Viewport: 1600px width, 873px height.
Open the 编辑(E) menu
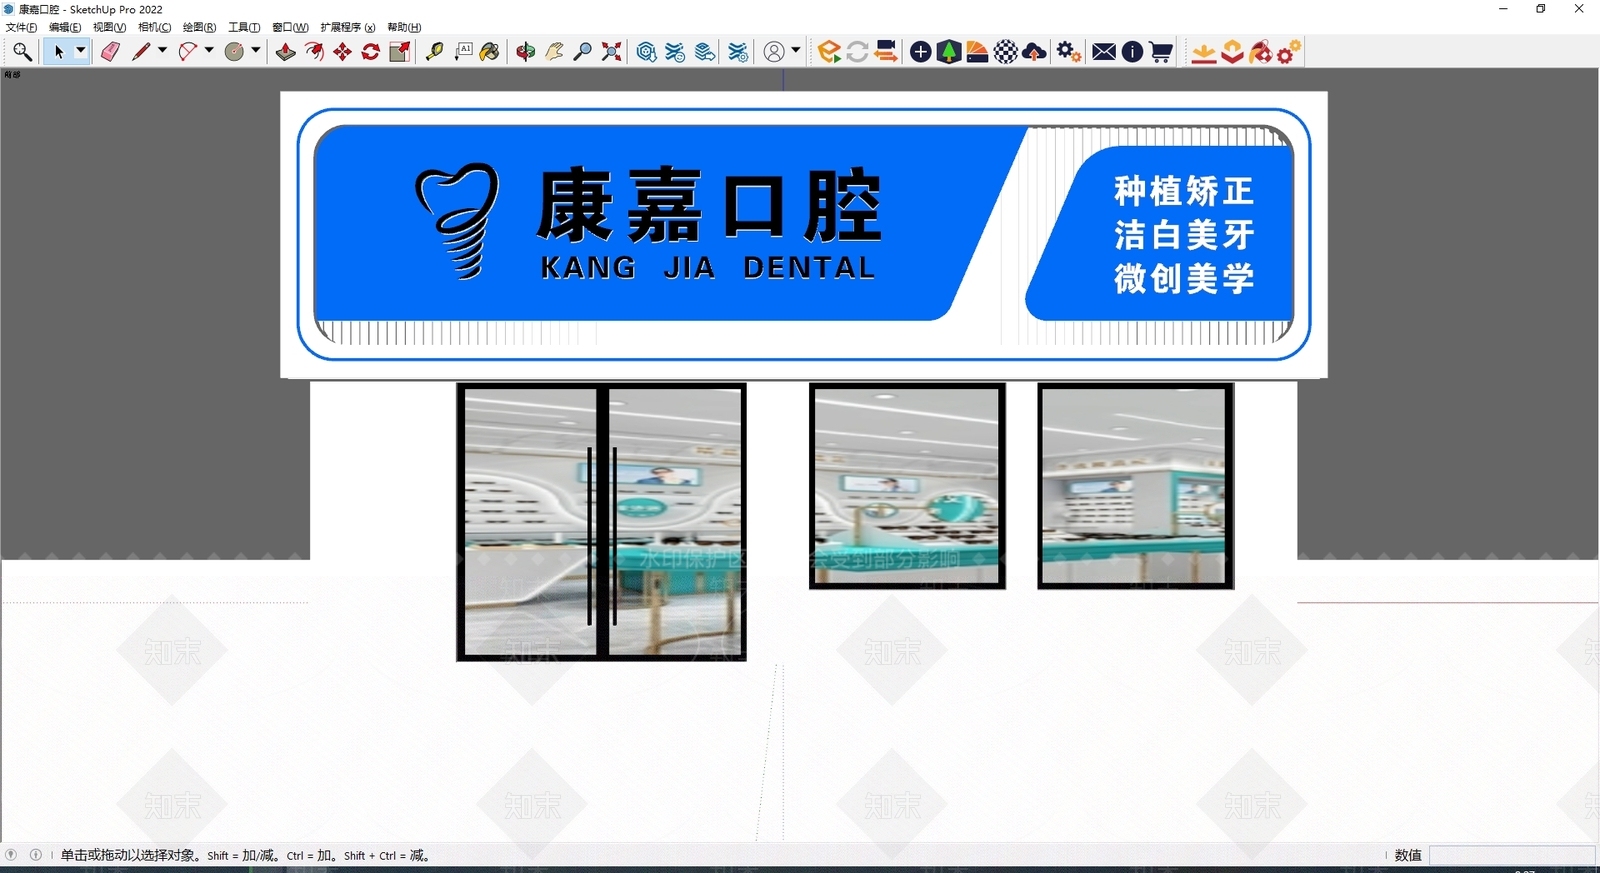[x=65, y=27]
